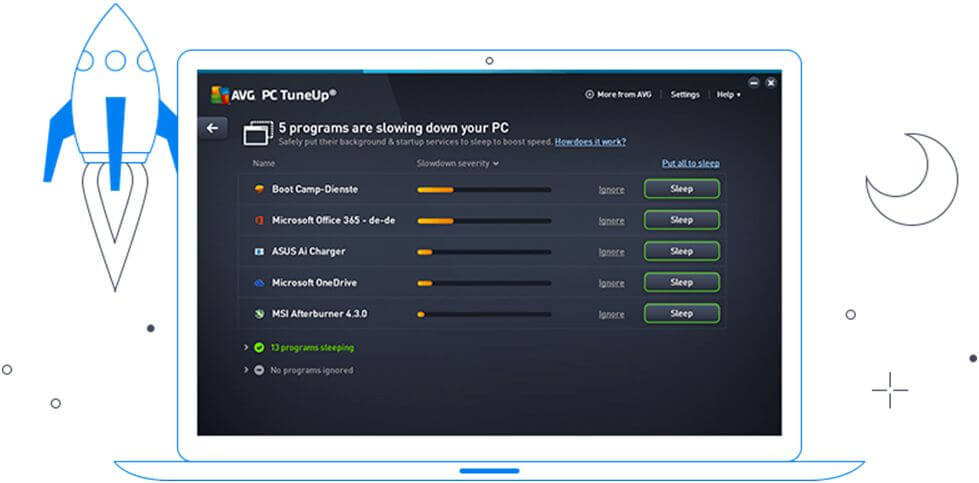Ignore Boot Camp-Dienste
The width and height of the screenshot is (979, 483).
(x=611, y=190)
